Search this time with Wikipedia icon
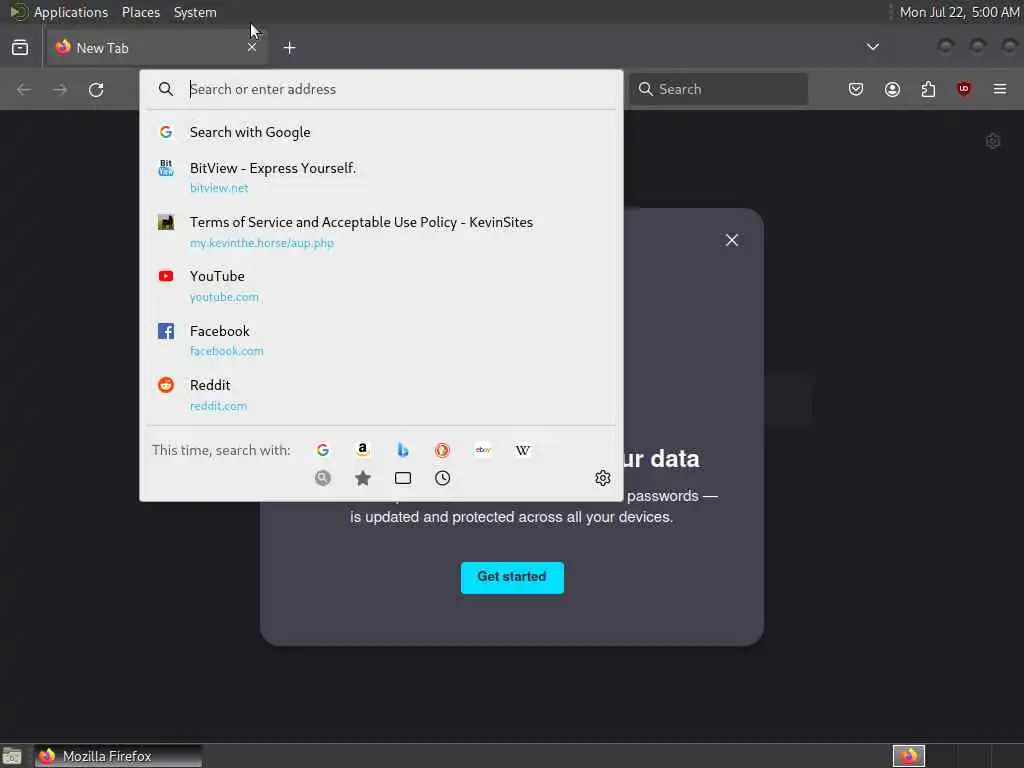The image size is (1024, 768). (x=522, y=450)
